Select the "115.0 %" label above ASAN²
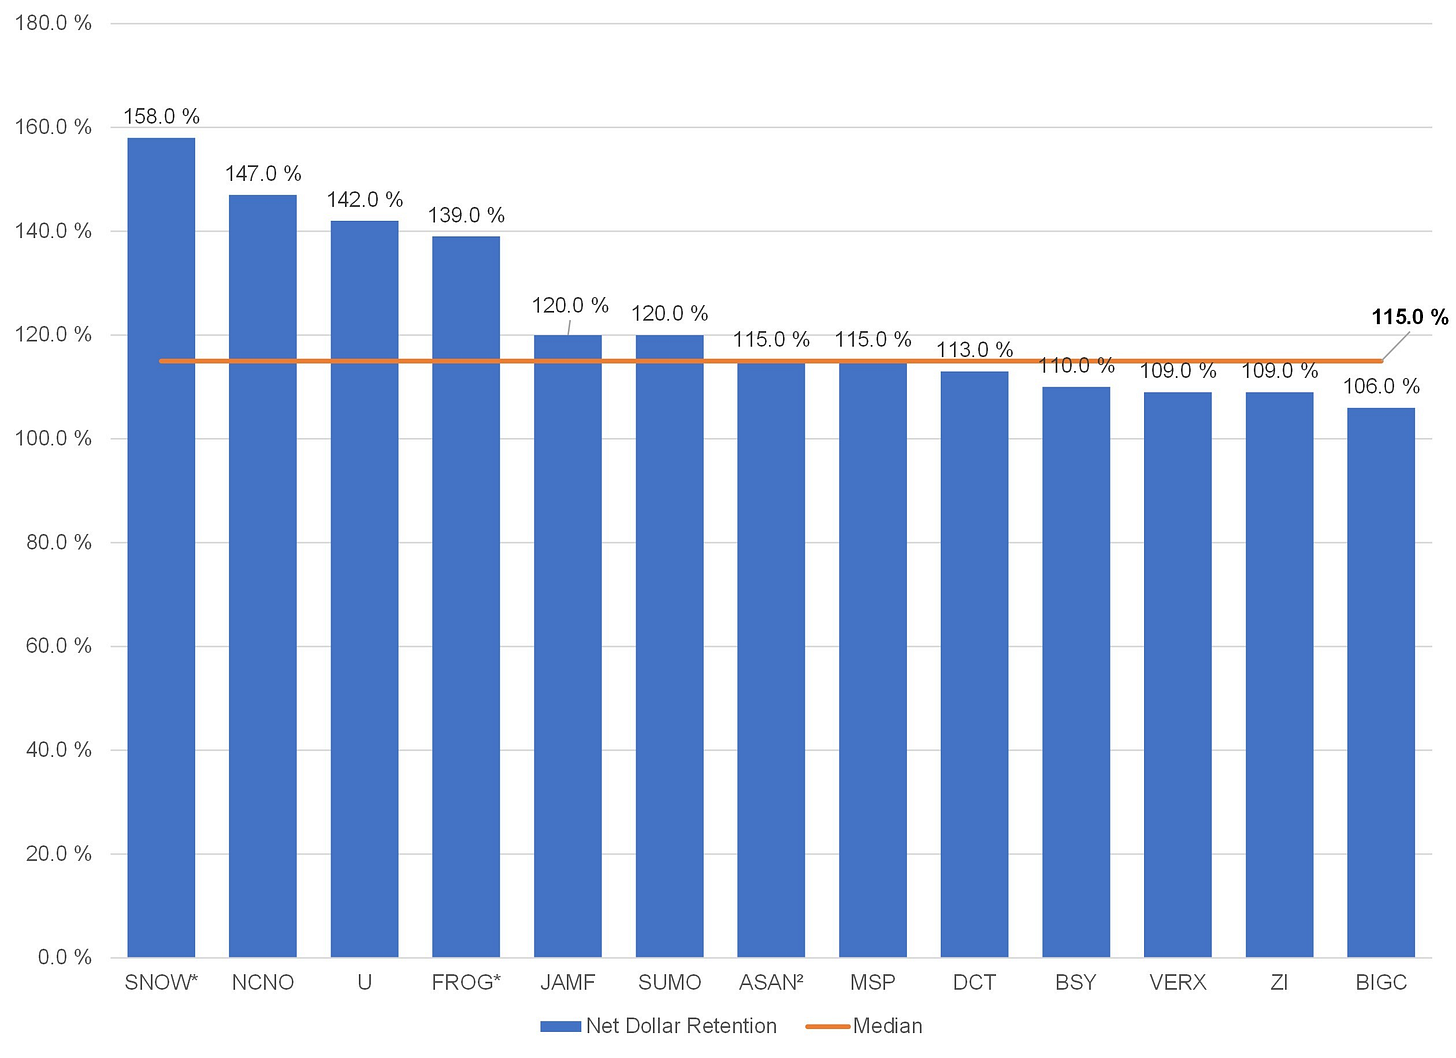The image size is (1456, 1058). (771, 340)
